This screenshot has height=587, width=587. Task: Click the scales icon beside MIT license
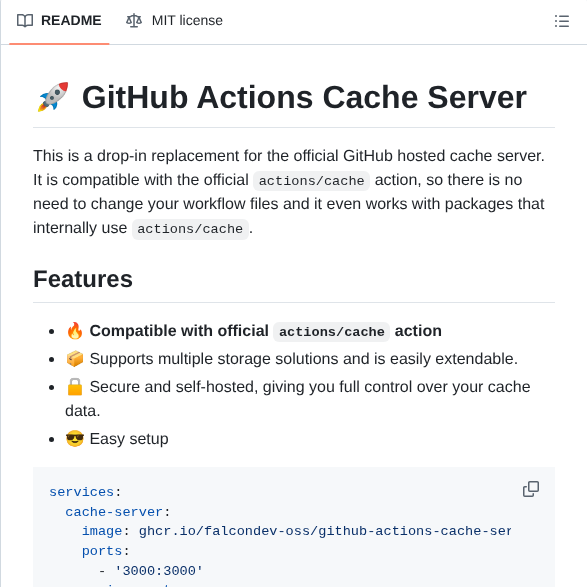[x=134, y=21]
